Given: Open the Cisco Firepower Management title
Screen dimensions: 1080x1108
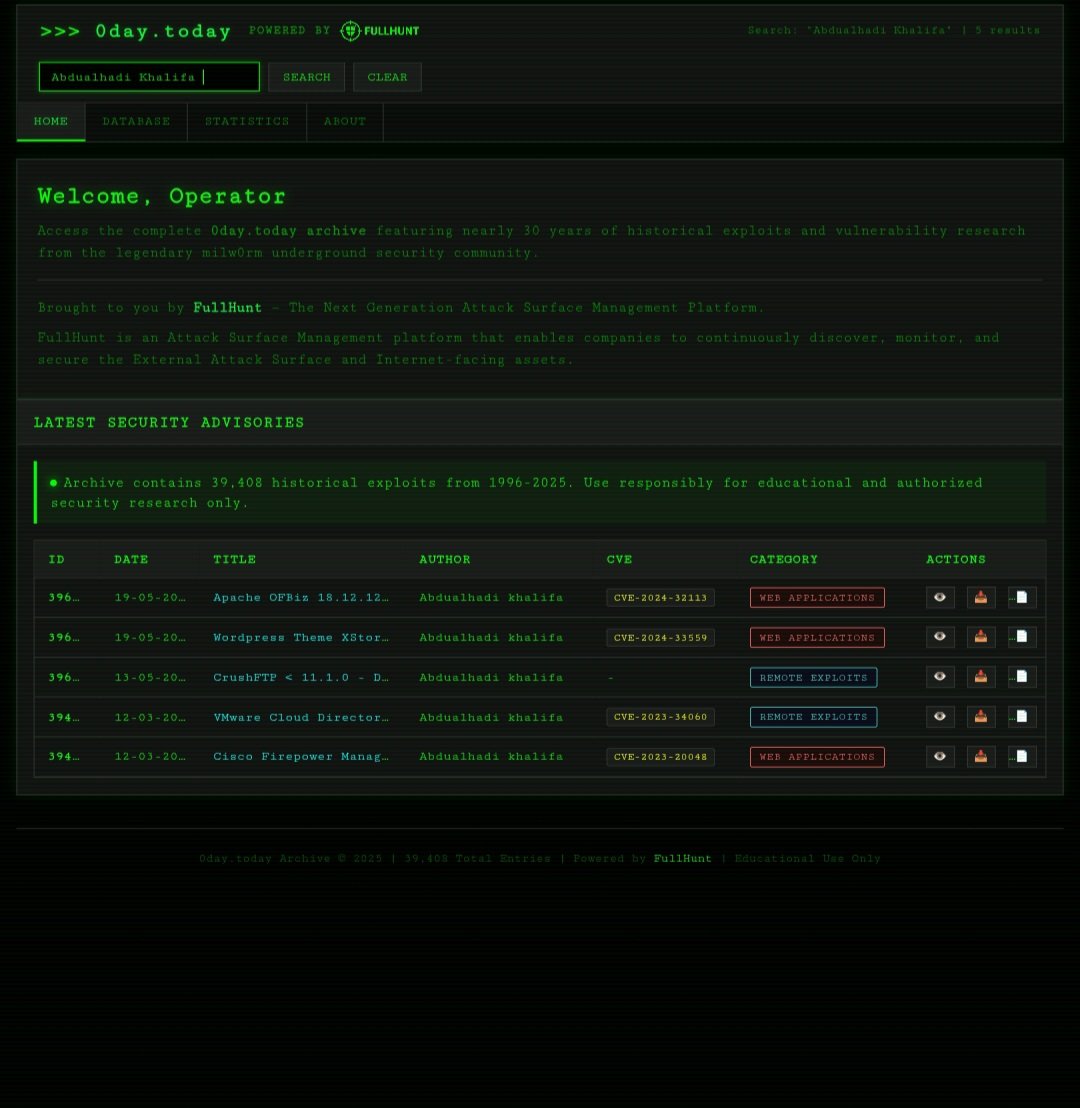Looking at the screenshot, I should tap(301, 756).
